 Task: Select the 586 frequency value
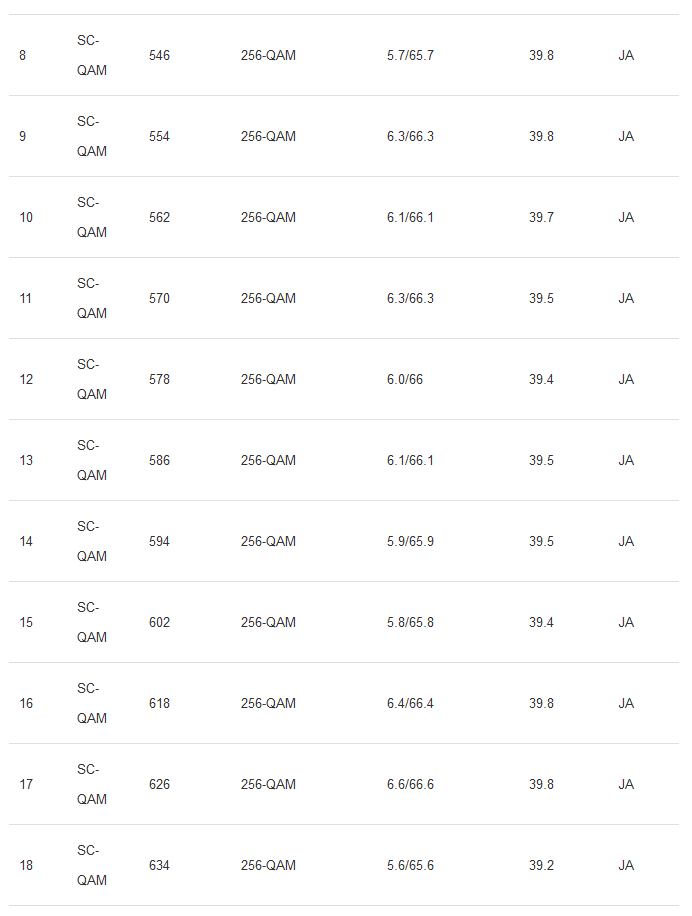pyautogui.click(x=159, y=460)
